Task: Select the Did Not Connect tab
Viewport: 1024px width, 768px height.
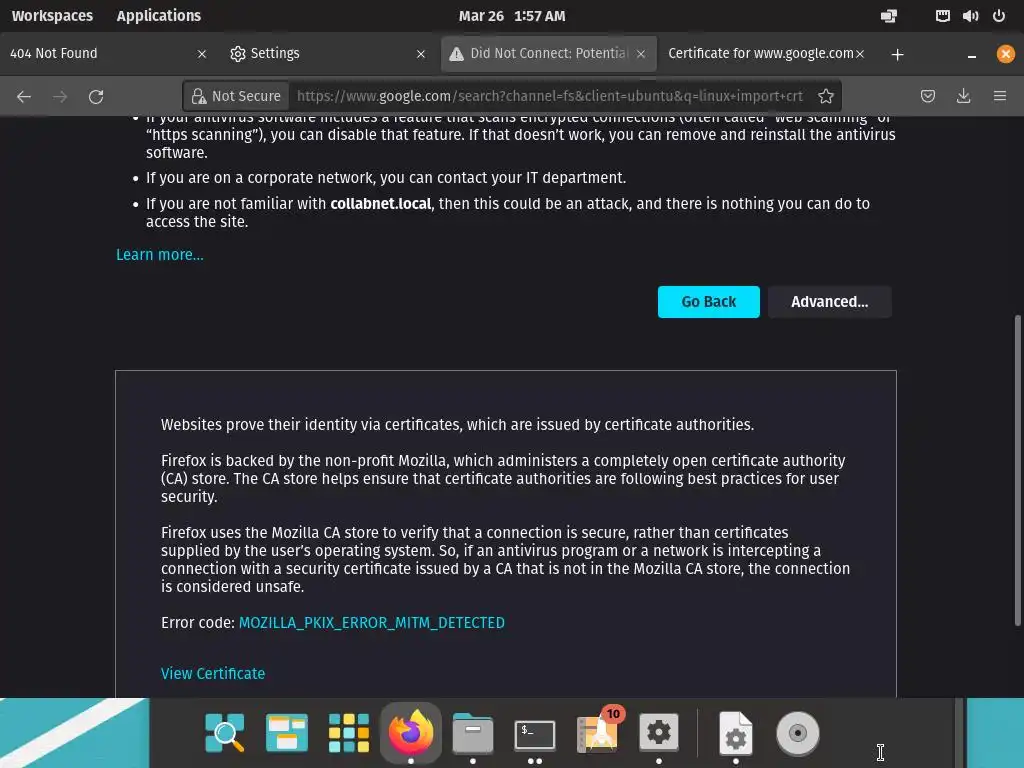Action: point(549,54)
